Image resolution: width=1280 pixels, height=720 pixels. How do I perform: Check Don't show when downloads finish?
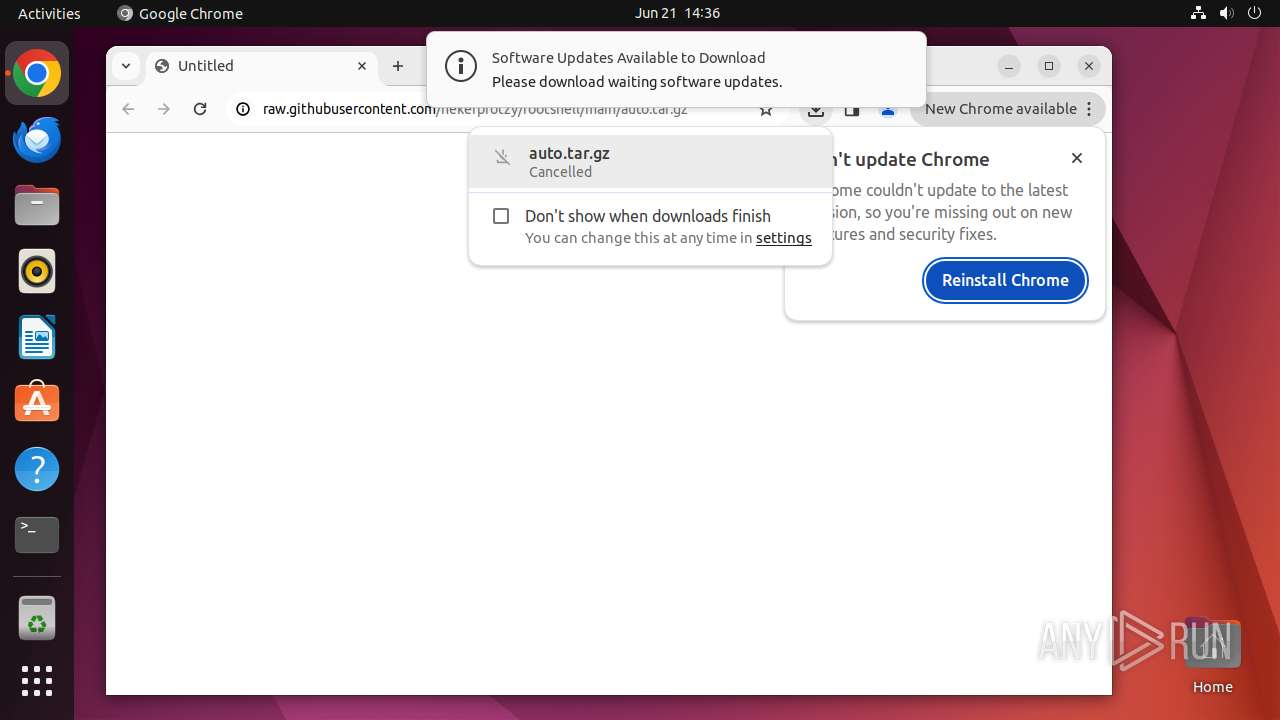point(501,216)
